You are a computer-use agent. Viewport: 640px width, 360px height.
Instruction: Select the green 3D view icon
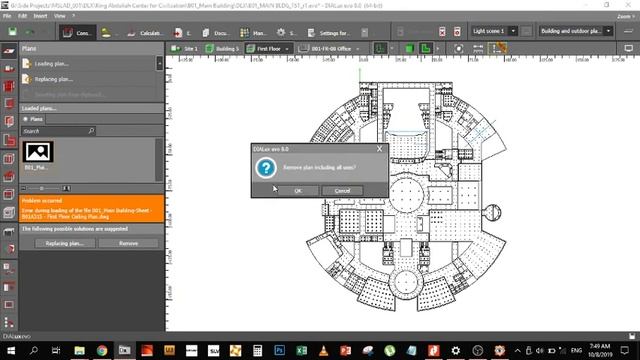409,49
